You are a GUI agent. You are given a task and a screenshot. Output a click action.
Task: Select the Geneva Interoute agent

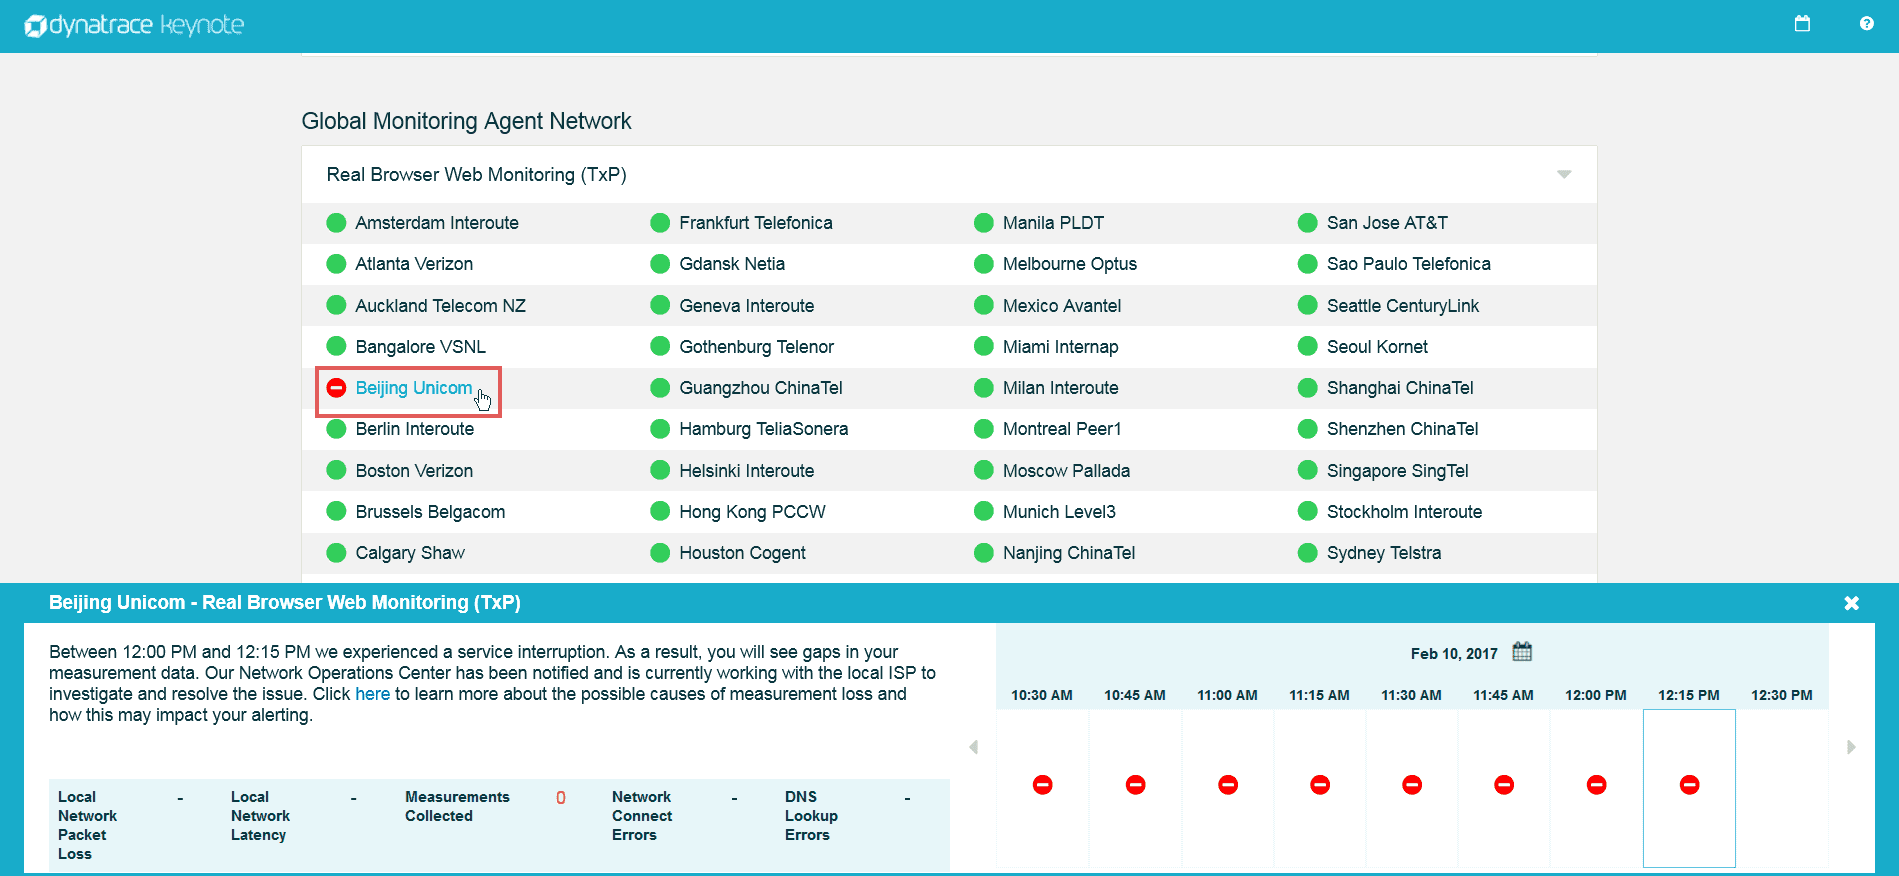[747, 306]
